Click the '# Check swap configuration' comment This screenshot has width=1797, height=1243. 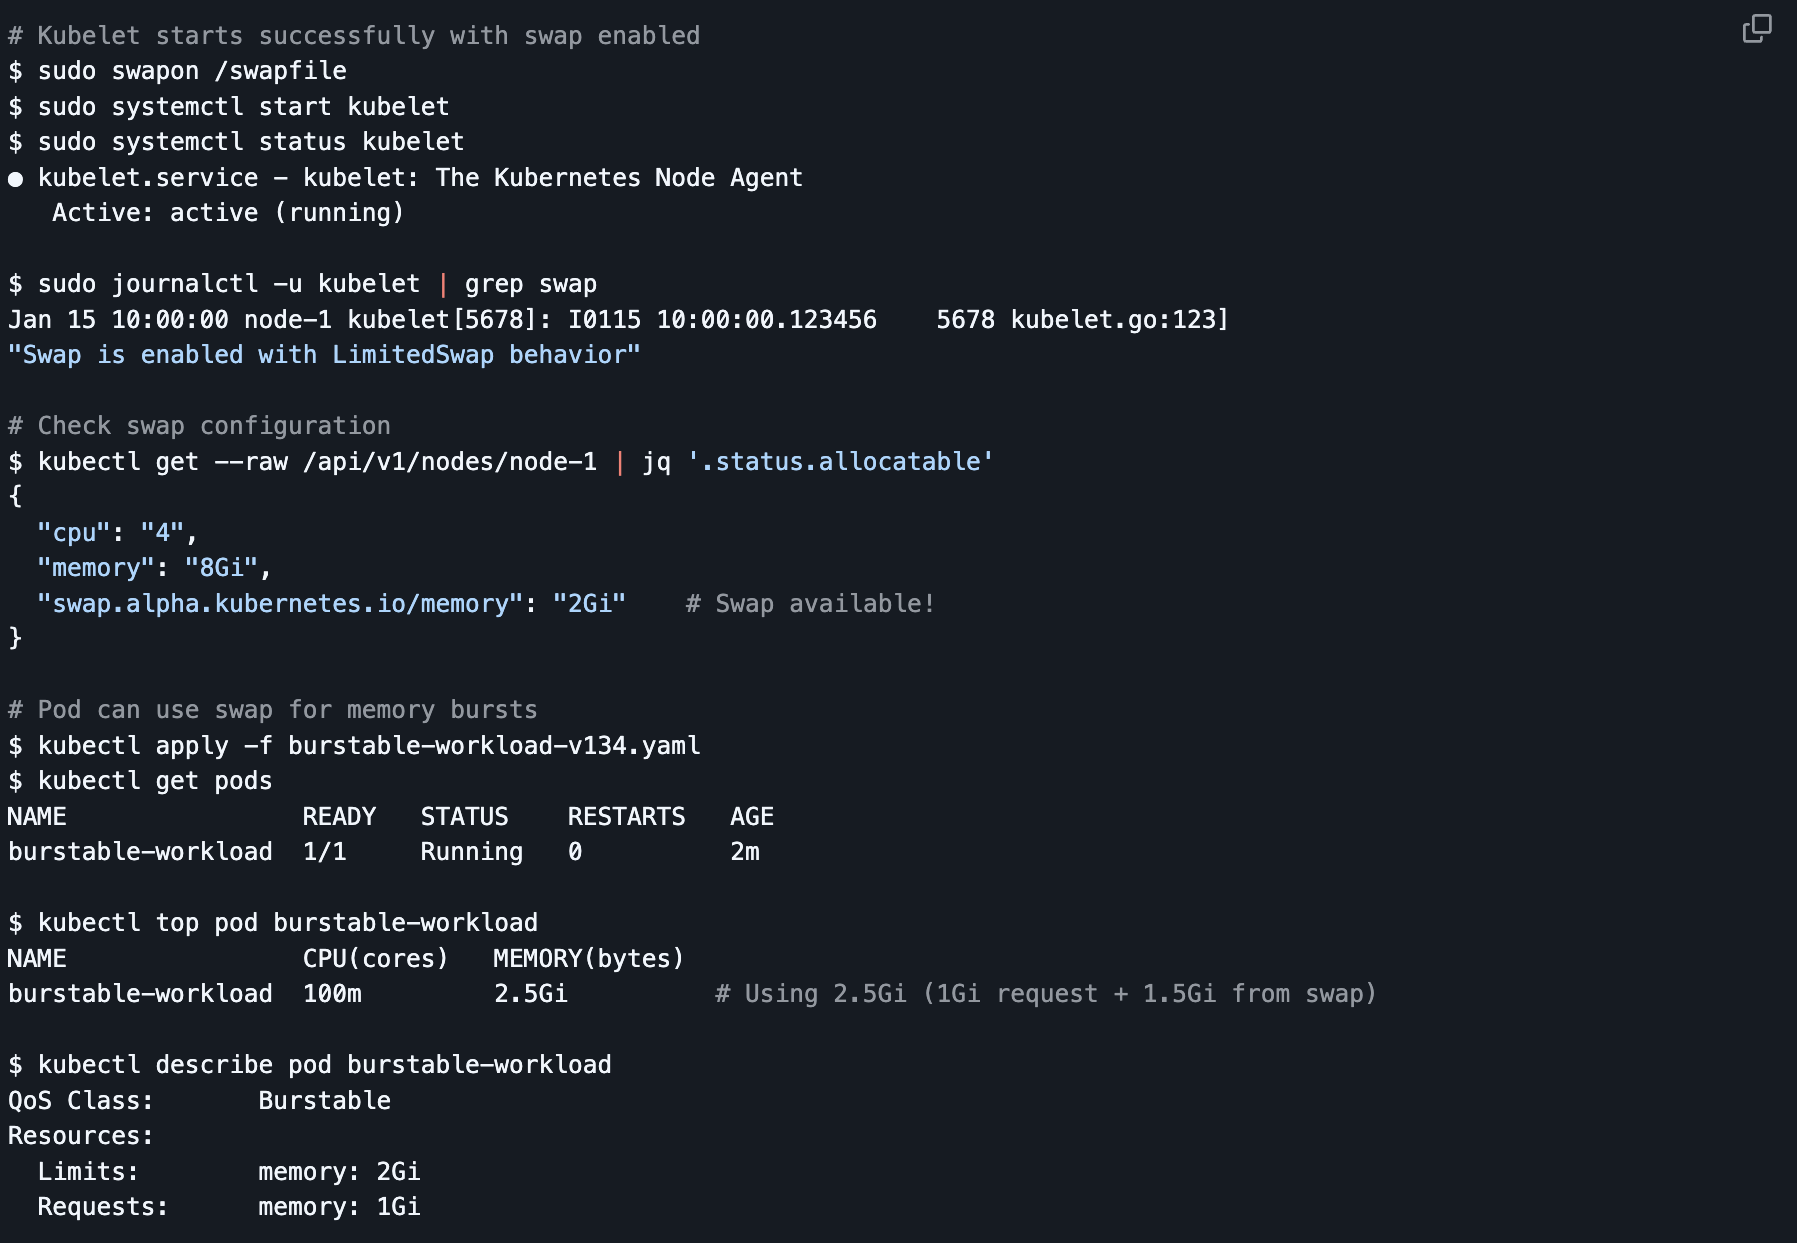pyautogui.click(x=199, y=426)
